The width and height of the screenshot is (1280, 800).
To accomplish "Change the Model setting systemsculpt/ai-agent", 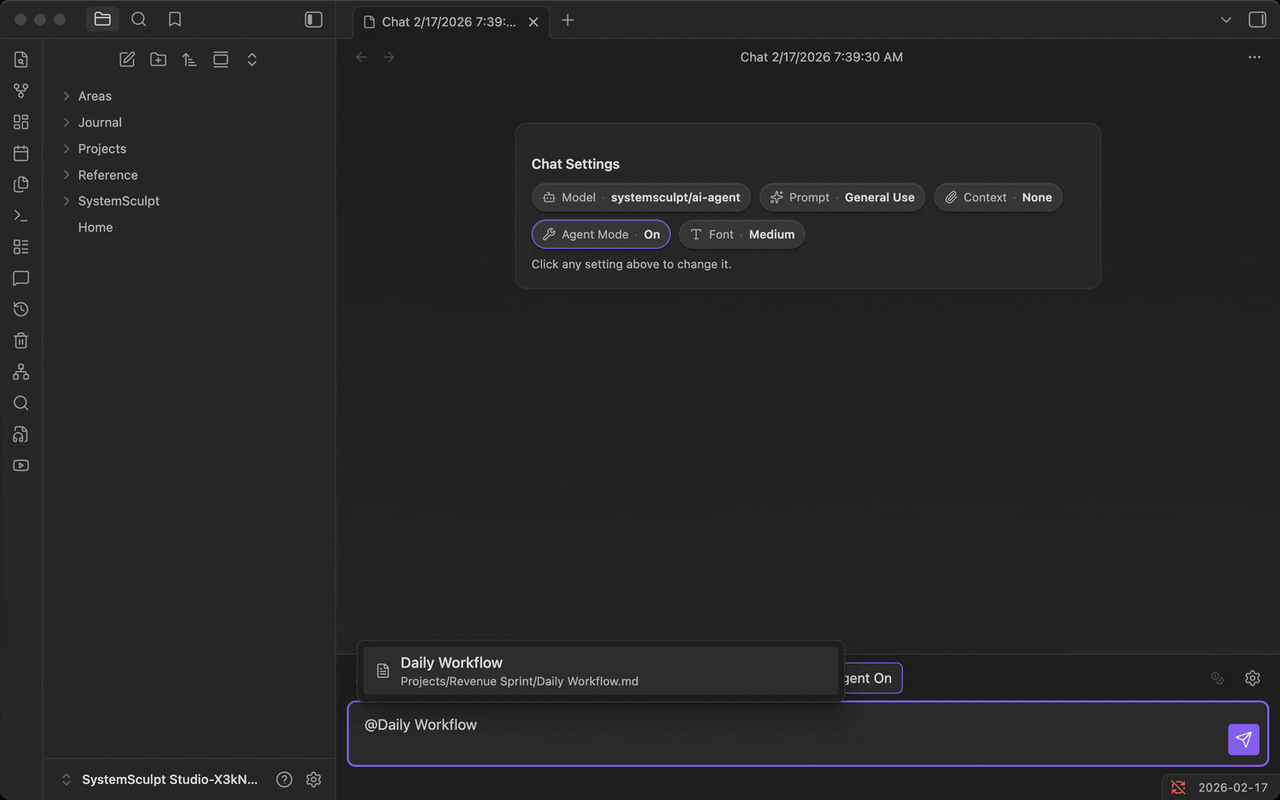I will point(640,197).
